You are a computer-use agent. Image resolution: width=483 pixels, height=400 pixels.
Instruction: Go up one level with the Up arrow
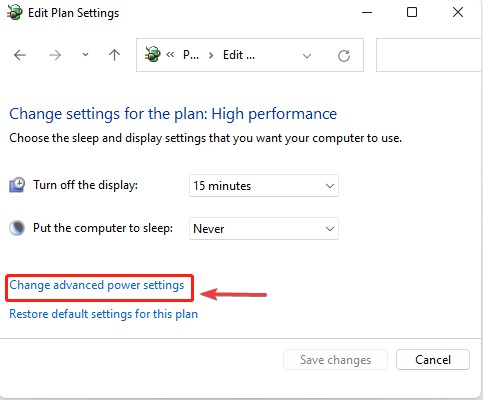click(114, 55)
